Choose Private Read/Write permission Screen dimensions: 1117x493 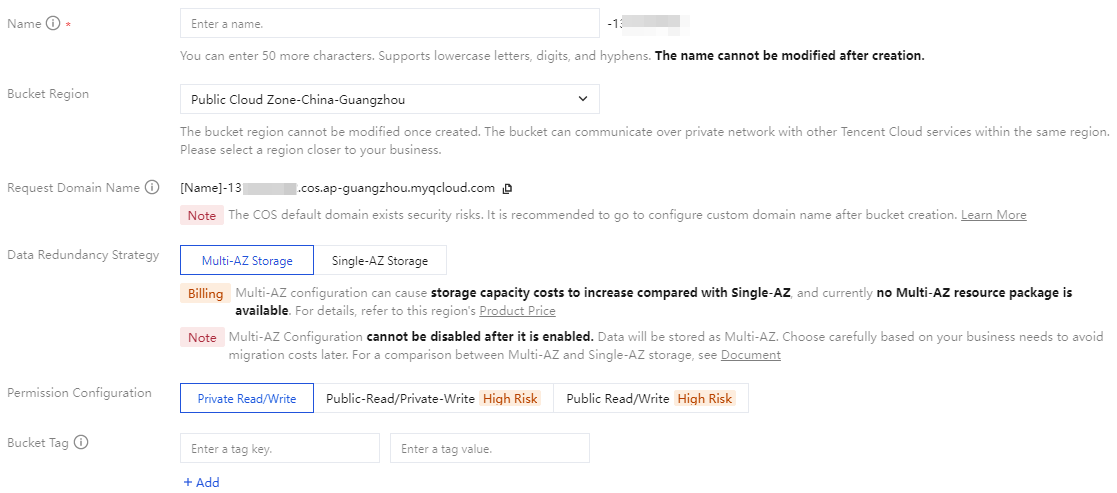tap(247, 399)
